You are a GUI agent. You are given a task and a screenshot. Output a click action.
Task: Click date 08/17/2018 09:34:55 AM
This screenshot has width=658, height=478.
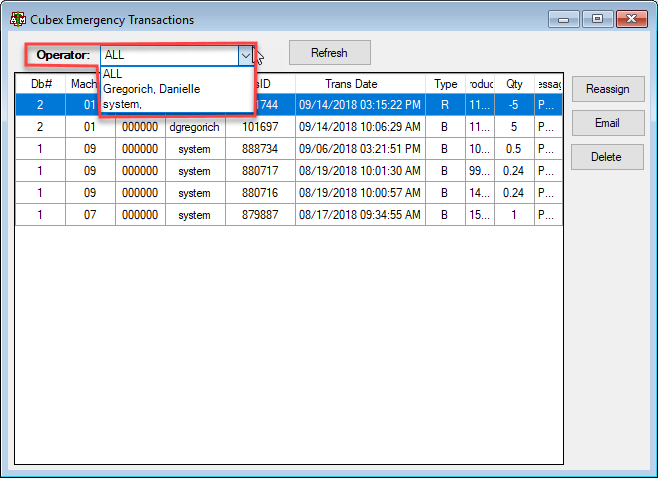click(x=360, y=215)
